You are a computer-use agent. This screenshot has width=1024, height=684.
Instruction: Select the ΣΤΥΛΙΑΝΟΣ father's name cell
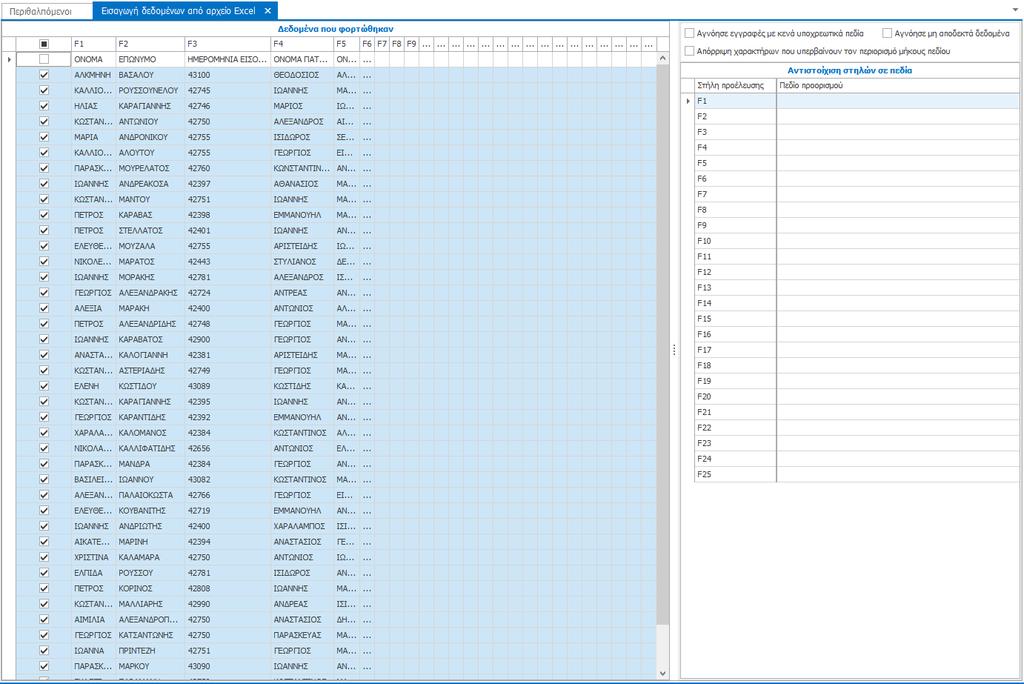(302, 262)
